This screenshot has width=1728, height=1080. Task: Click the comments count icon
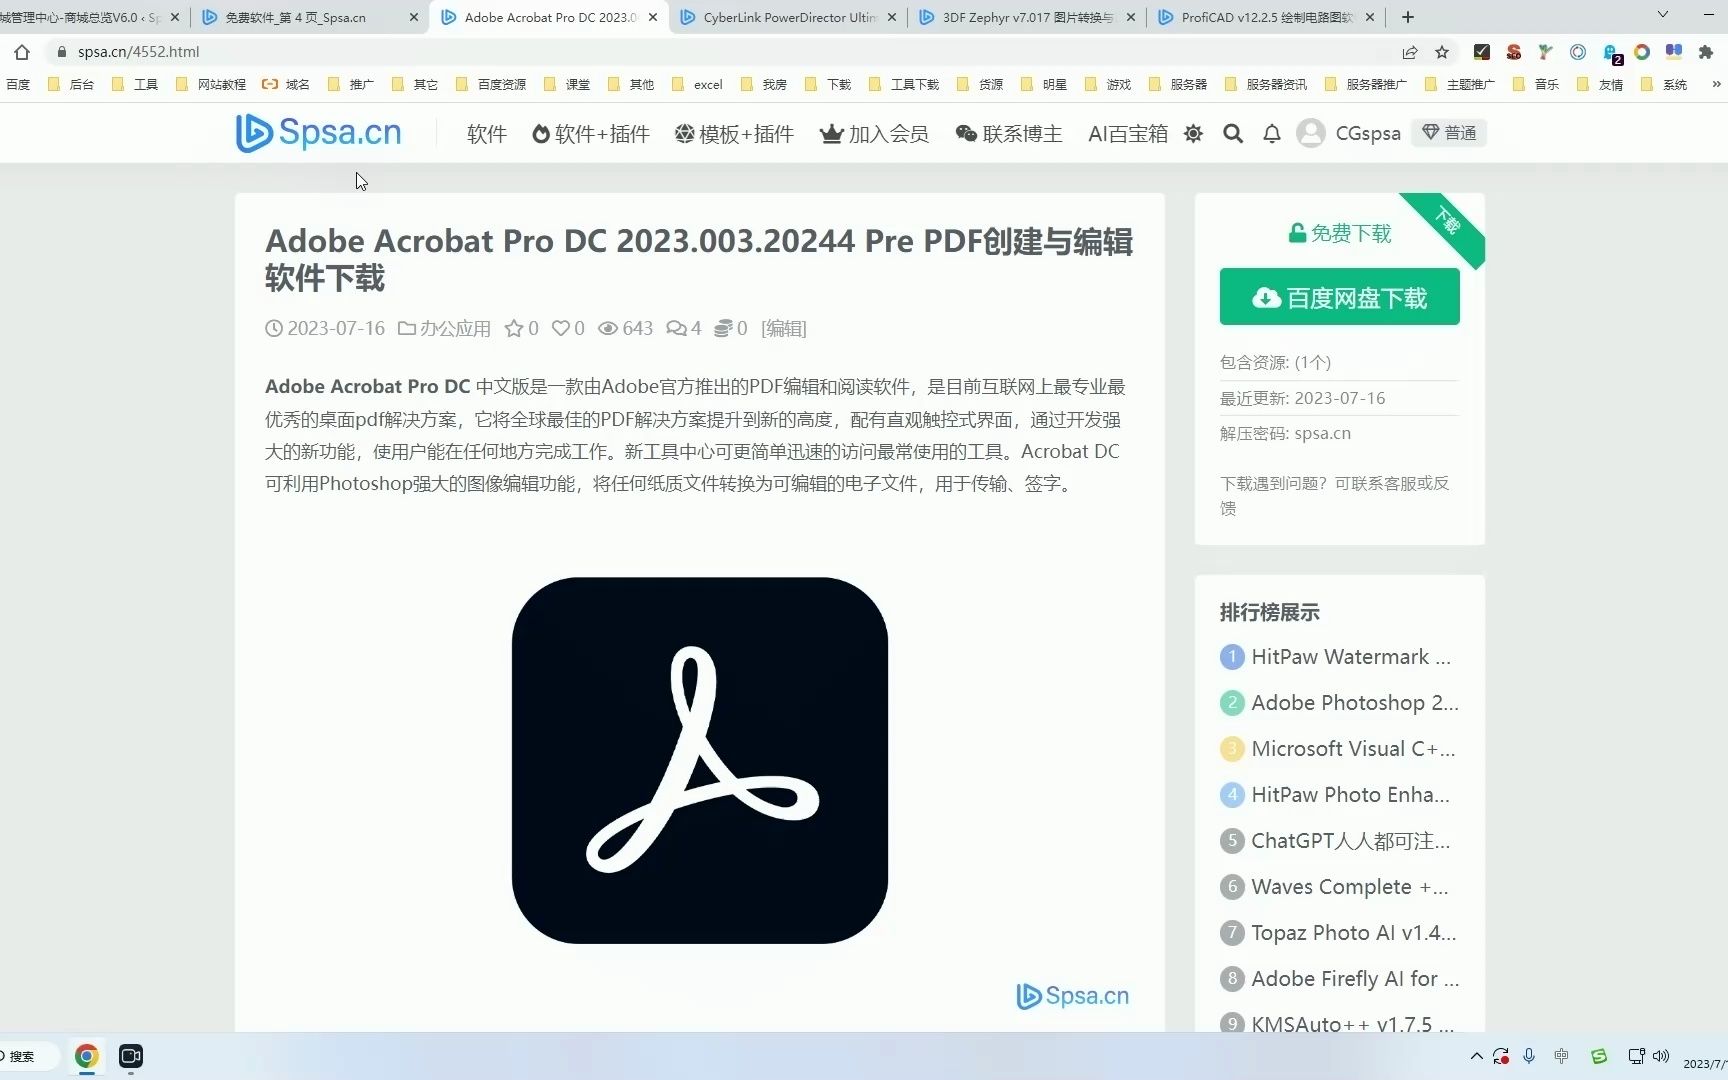(677, 328)
